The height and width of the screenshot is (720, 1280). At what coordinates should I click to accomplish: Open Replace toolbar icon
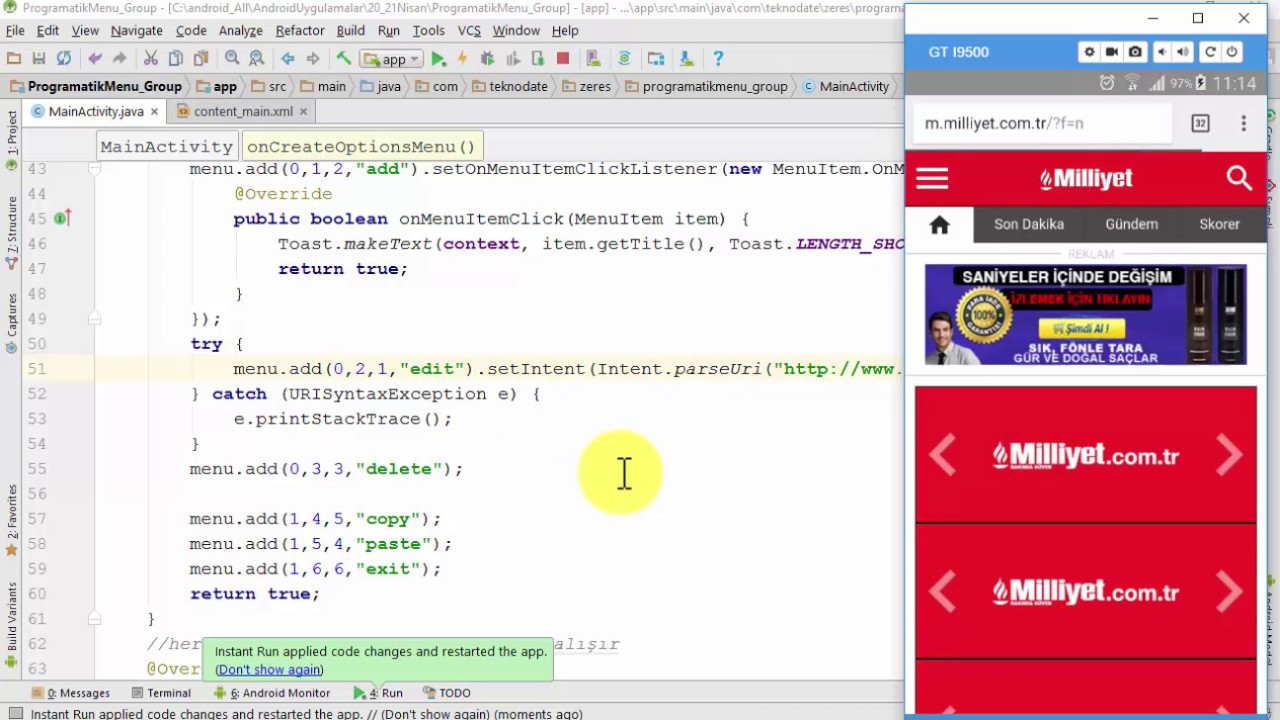click(x=257, y=59)
